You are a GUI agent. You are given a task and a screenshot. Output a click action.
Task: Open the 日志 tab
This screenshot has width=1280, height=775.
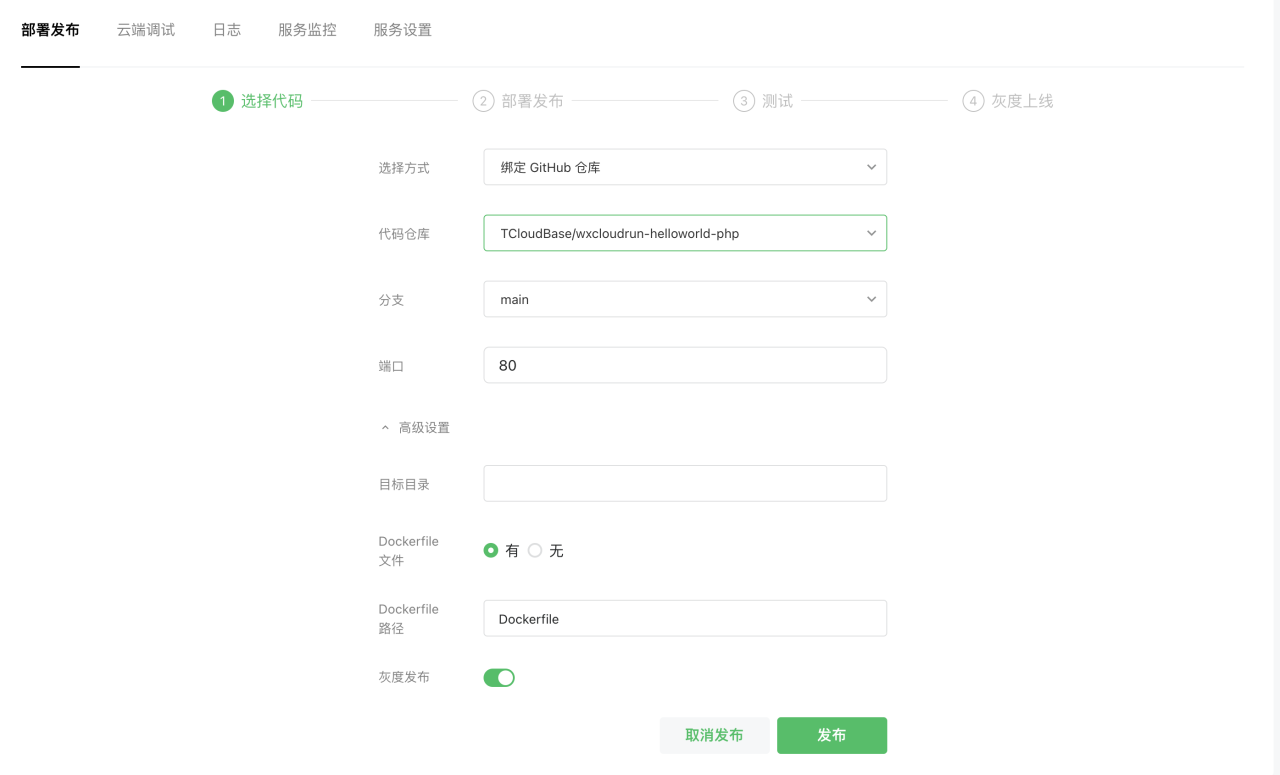pos(227,30)
